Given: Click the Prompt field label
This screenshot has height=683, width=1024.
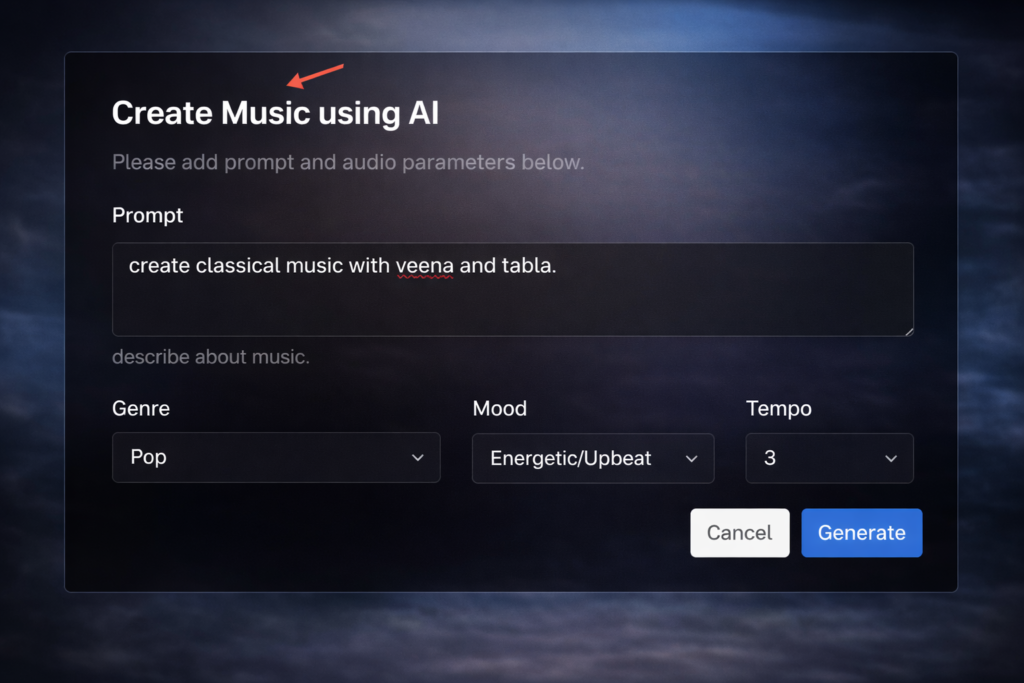Looking at the screenshot, I should click(x=147, y=215).
